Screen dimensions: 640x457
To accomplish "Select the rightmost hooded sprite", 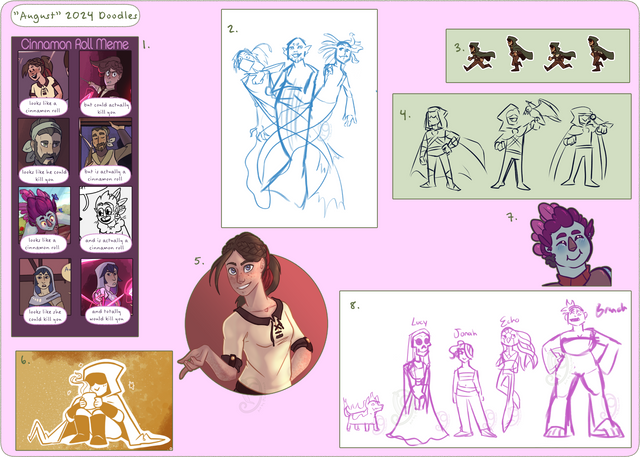I will pos(600,53).
